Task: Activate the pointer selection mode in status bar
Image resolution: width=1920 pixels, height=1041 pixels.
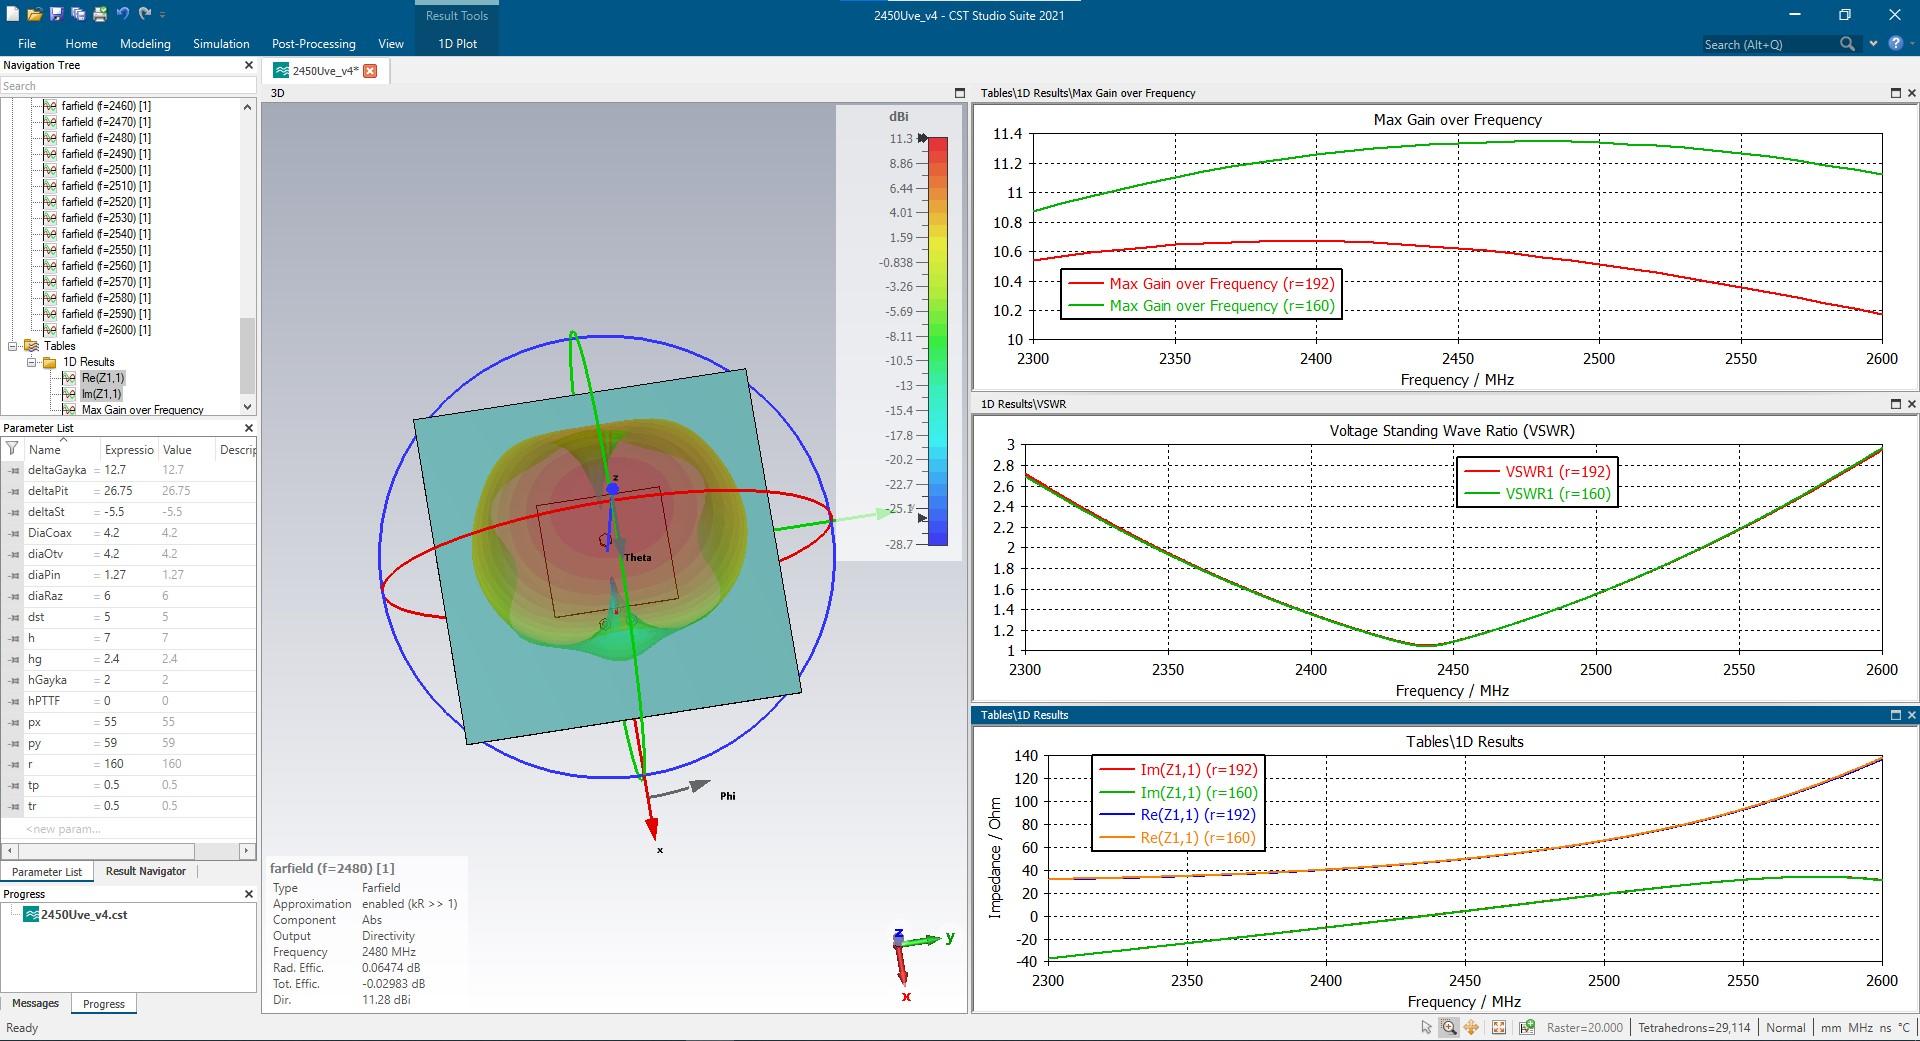Action: click(1426, 1027)
